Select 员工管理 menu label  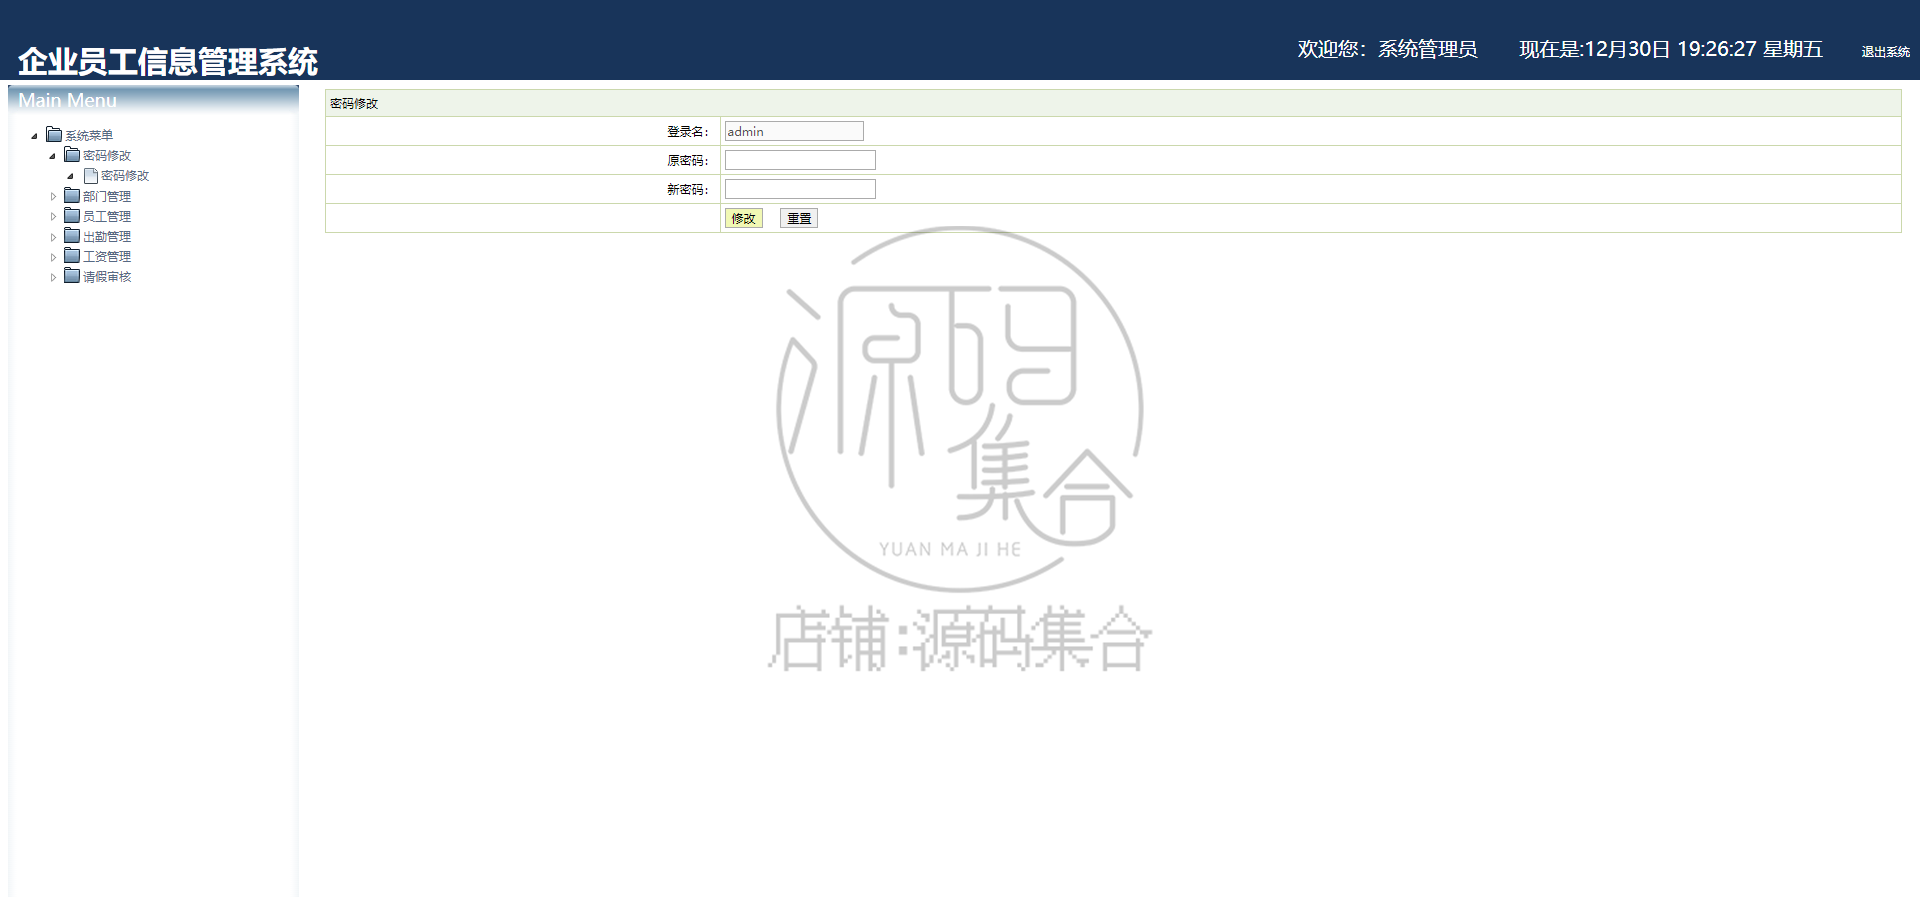pyautogui.click(x=107, y=217)
